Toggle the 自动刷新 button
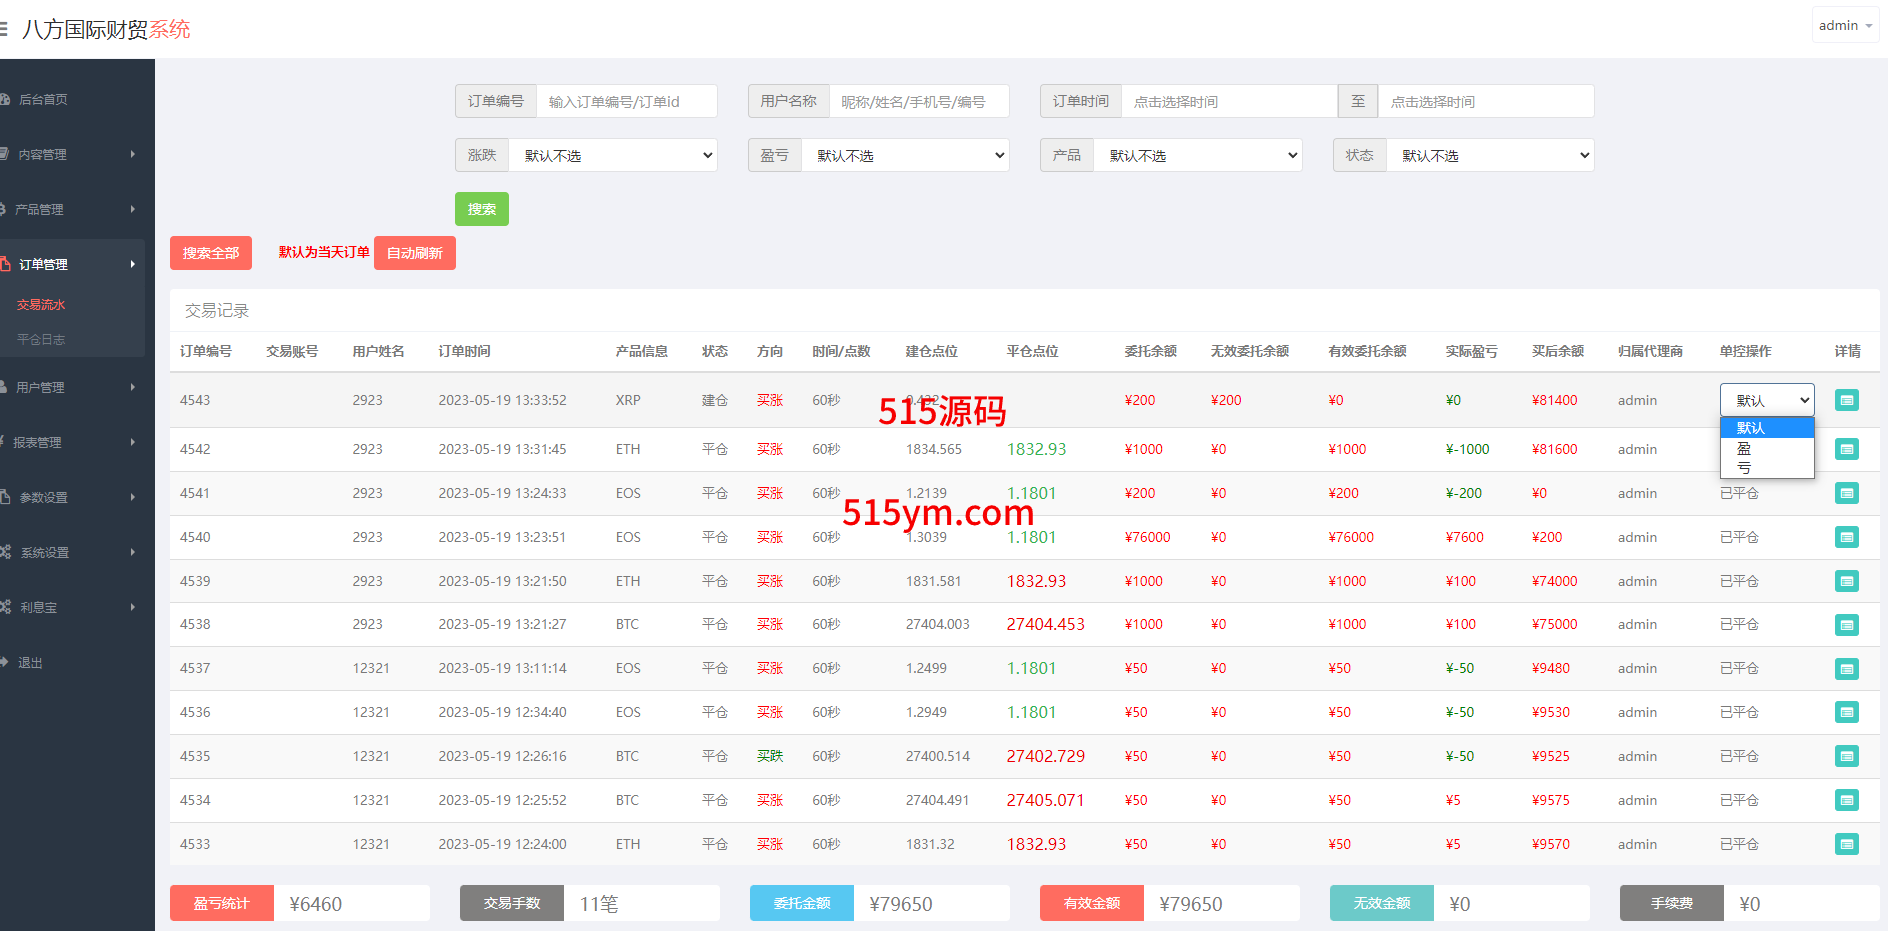 tap(414, 253)
